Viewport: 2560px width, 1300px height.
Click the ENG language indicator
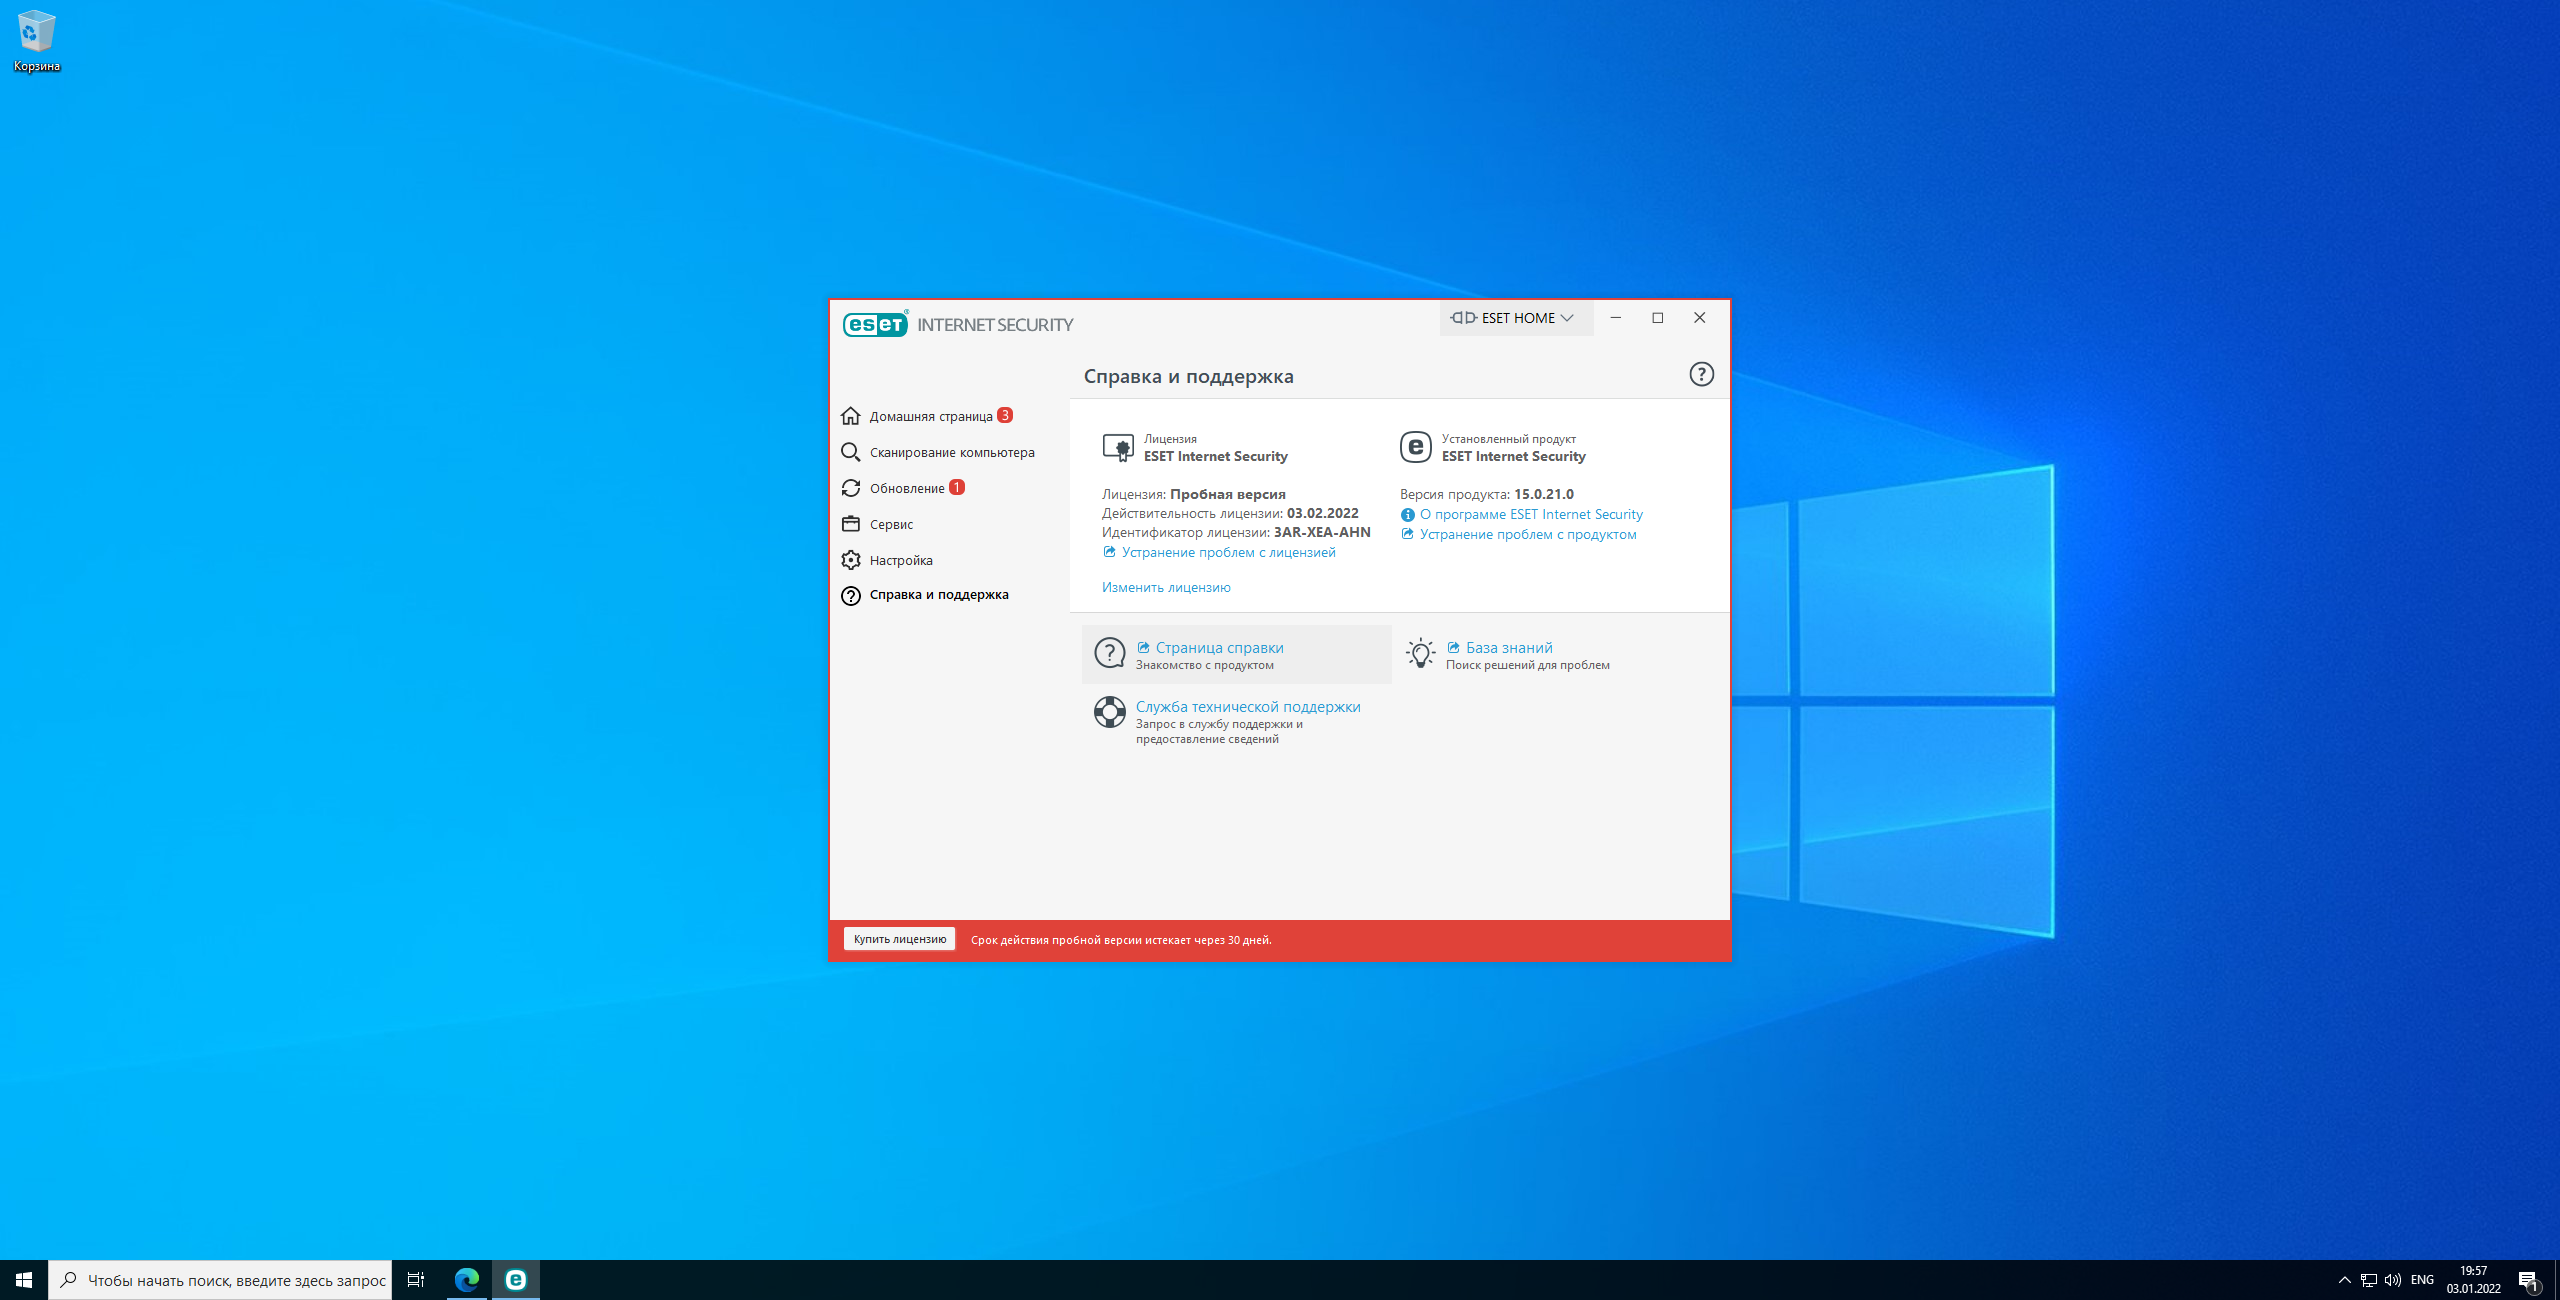click(2422, 1280)
